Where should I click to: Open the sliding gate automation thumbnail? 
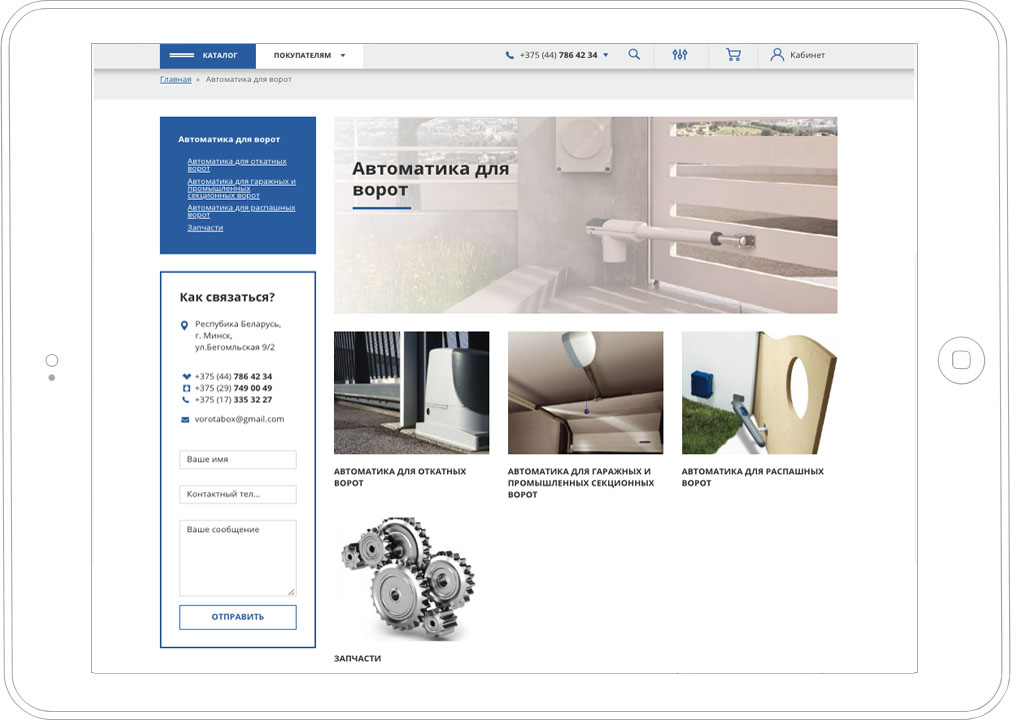411,393
